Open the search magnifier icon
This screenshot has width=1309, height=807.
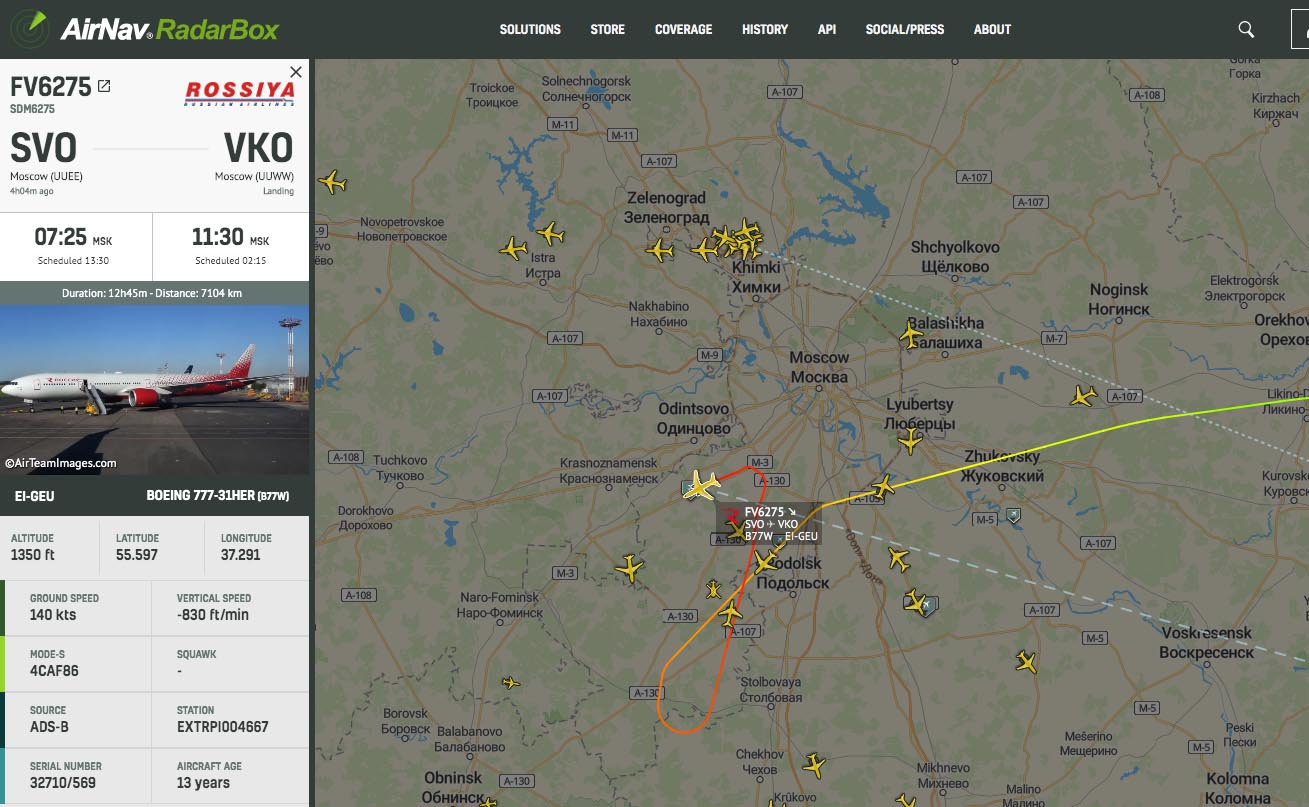pyautogui.click(x=1246, y=29)
